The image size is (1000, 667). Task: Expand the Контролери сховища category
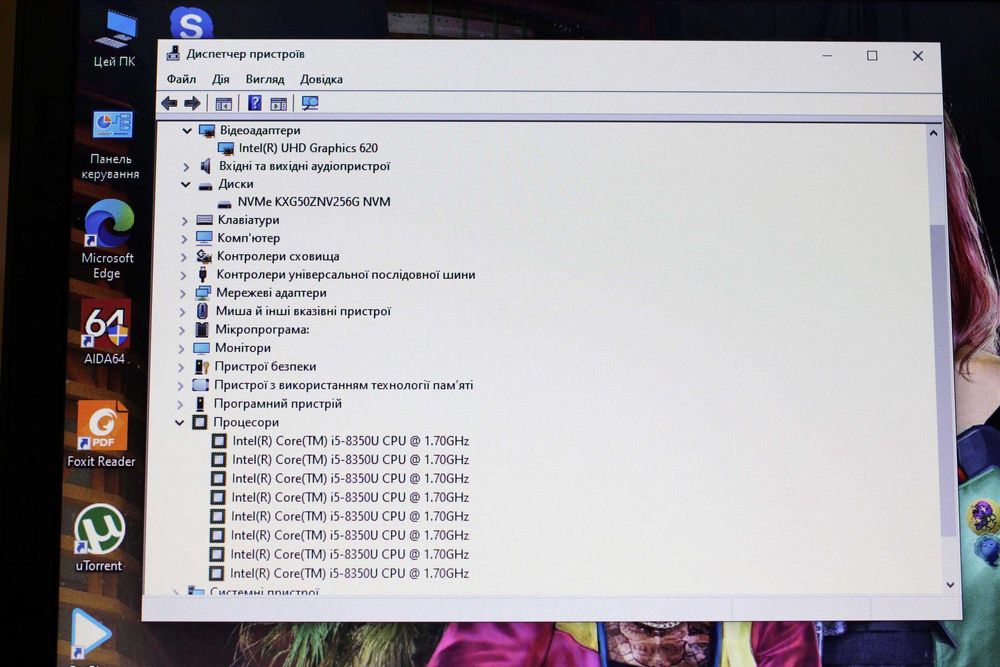tap(184, 257)
